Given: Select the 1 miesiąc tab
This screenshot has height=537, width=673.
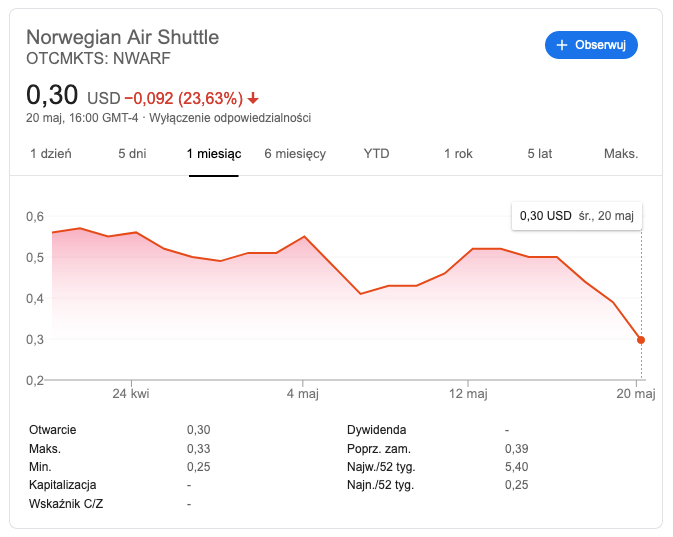Looking at the screenshot, I should (214, 154).
